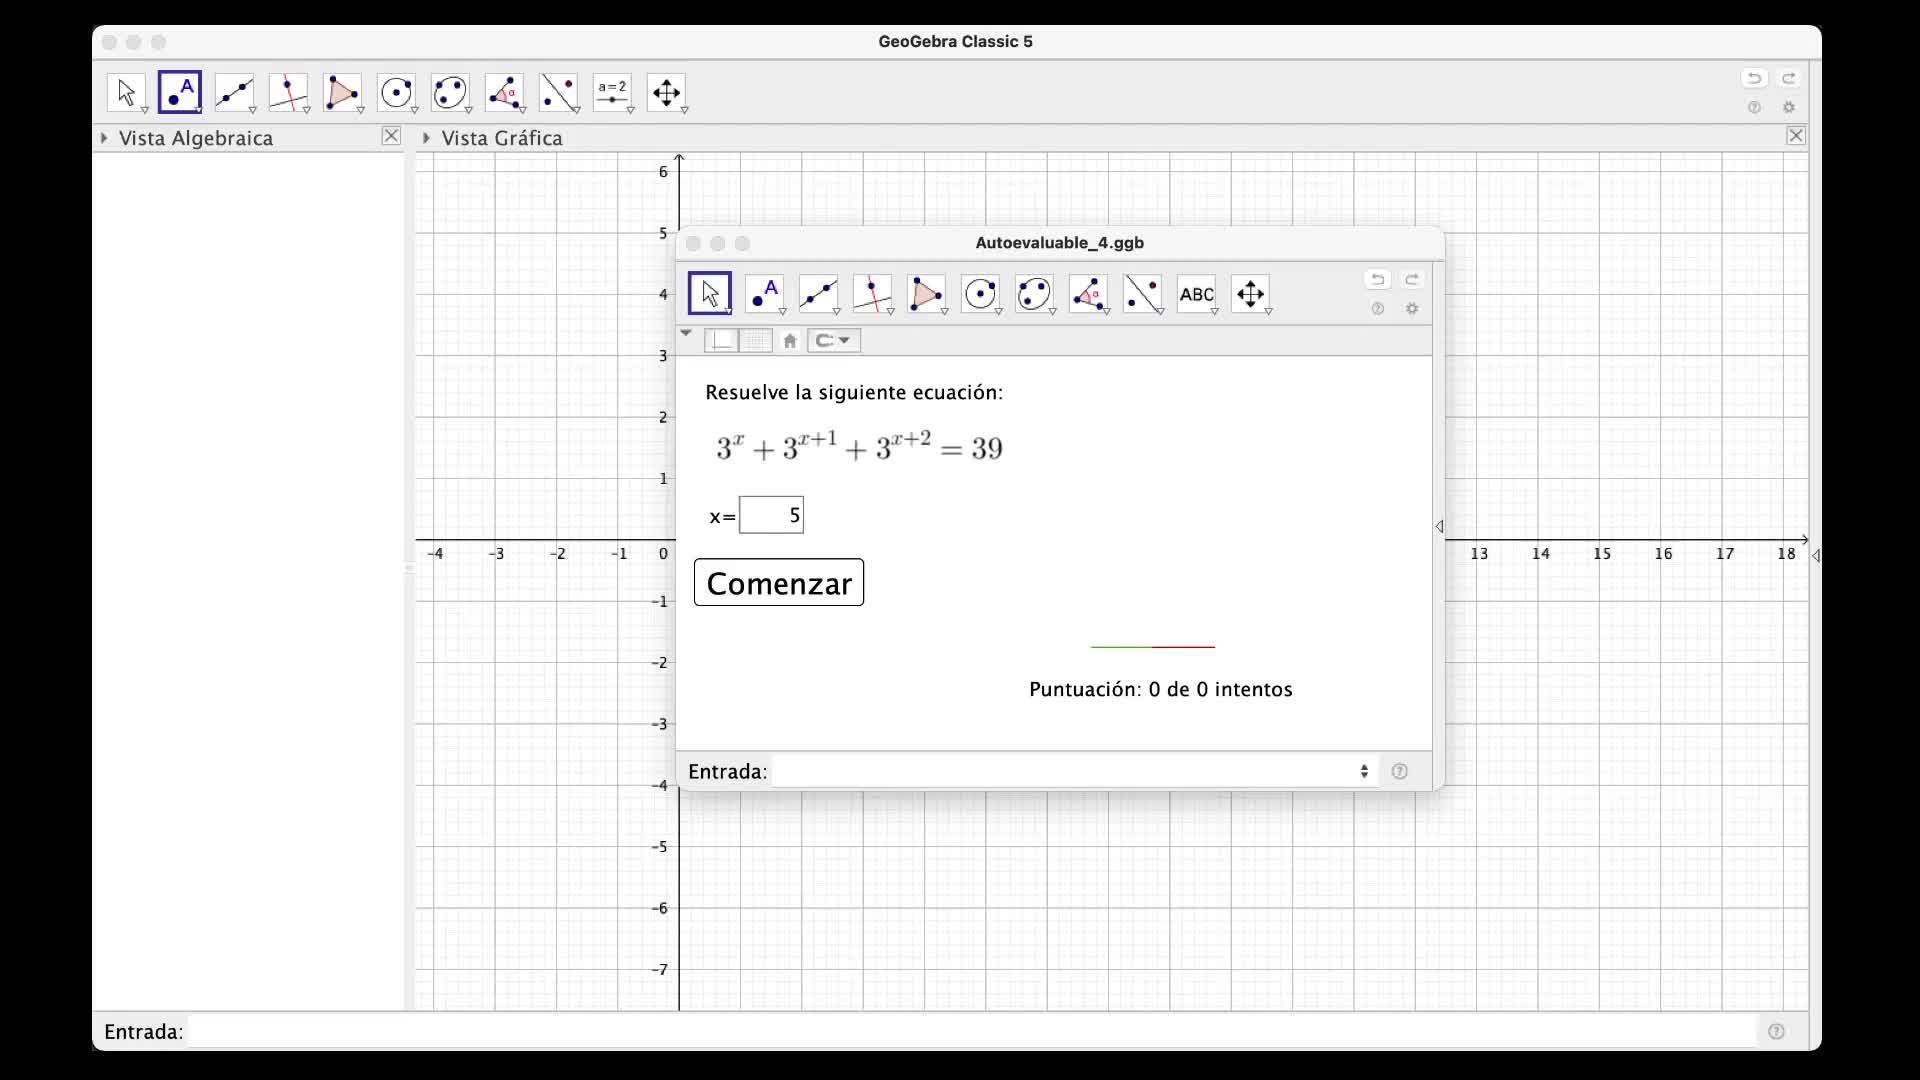This screenshot has width=1920, height=1080.
Task: Click the Vista Algebraica panel title
Action: point(196,138)
